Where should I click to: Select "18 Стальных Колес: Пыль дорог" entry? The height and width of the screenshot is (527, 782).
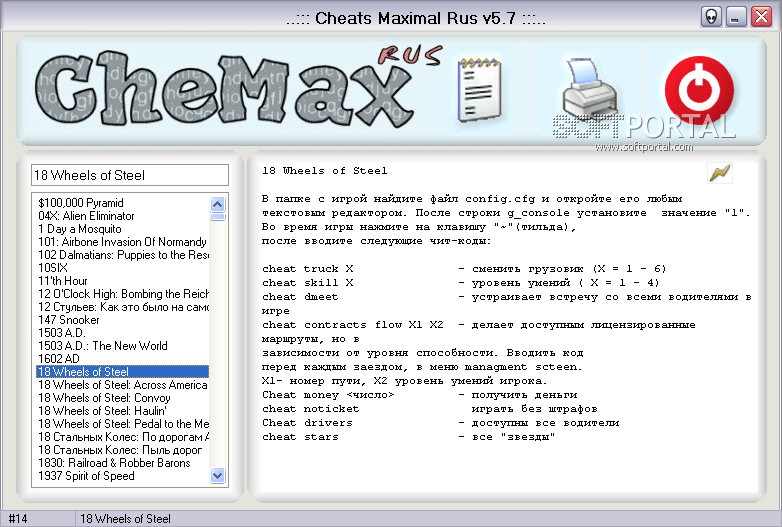point(123,449)
